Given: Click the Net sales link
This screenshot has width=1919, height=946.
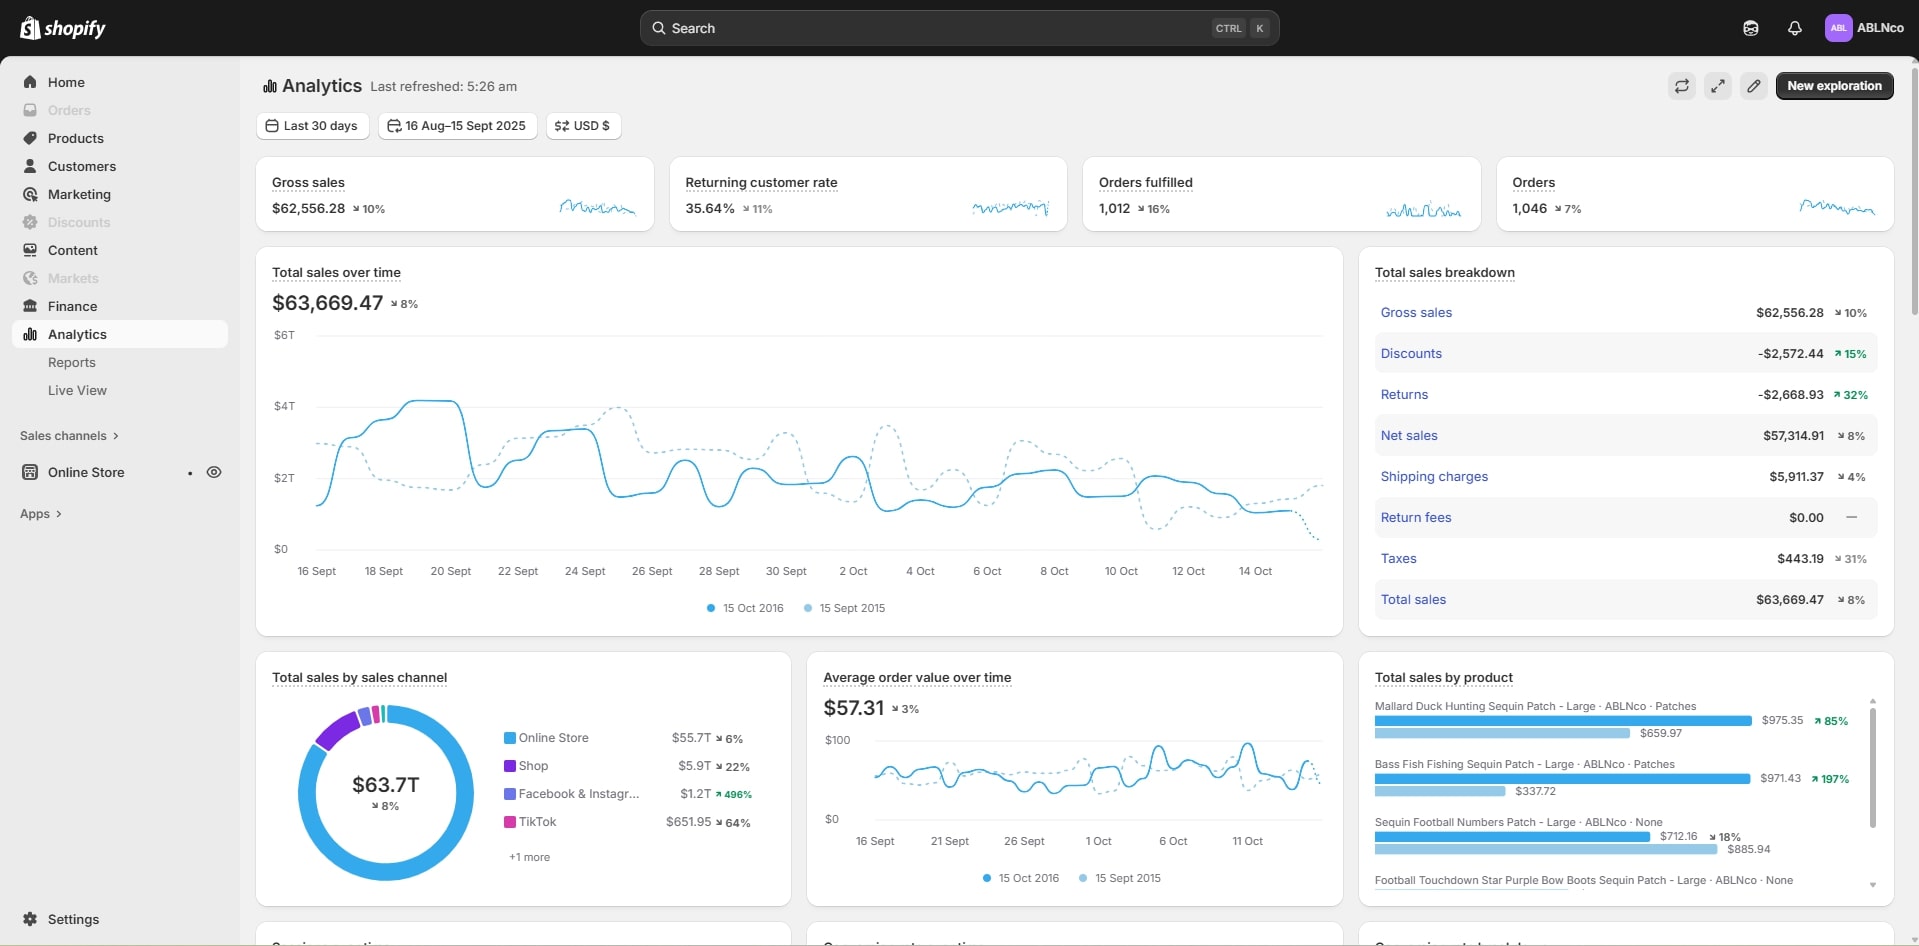Looking at the screenshot, I should click(x=1409, y=436).
